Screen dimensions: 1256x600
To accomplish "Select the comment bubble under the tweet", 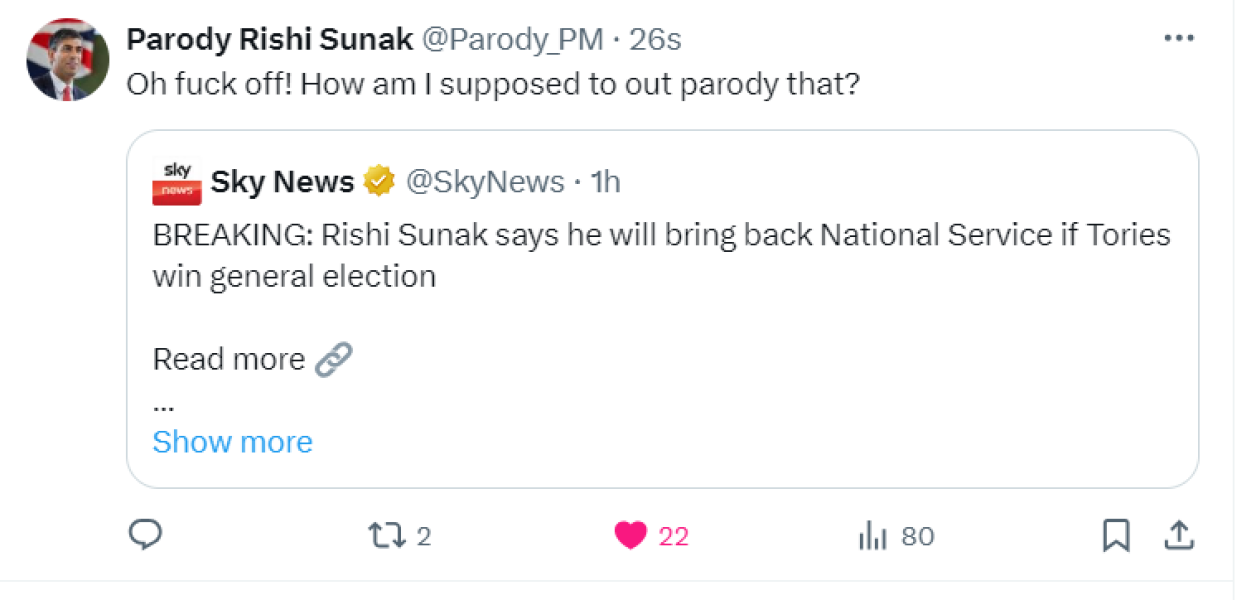I will click(146, 536).
